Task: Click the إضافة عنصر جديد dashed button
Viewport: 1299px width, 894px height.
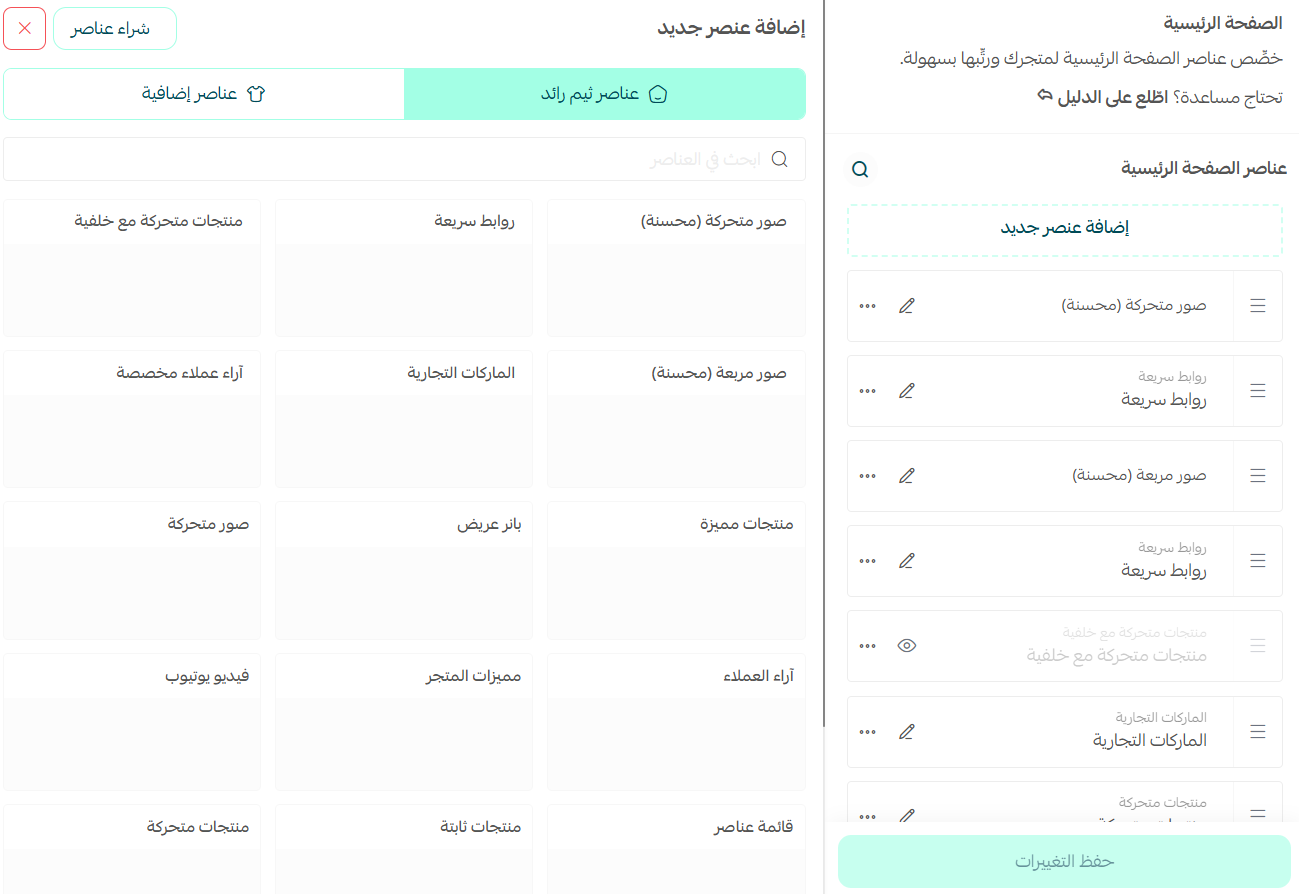Action: point(1064,229)
